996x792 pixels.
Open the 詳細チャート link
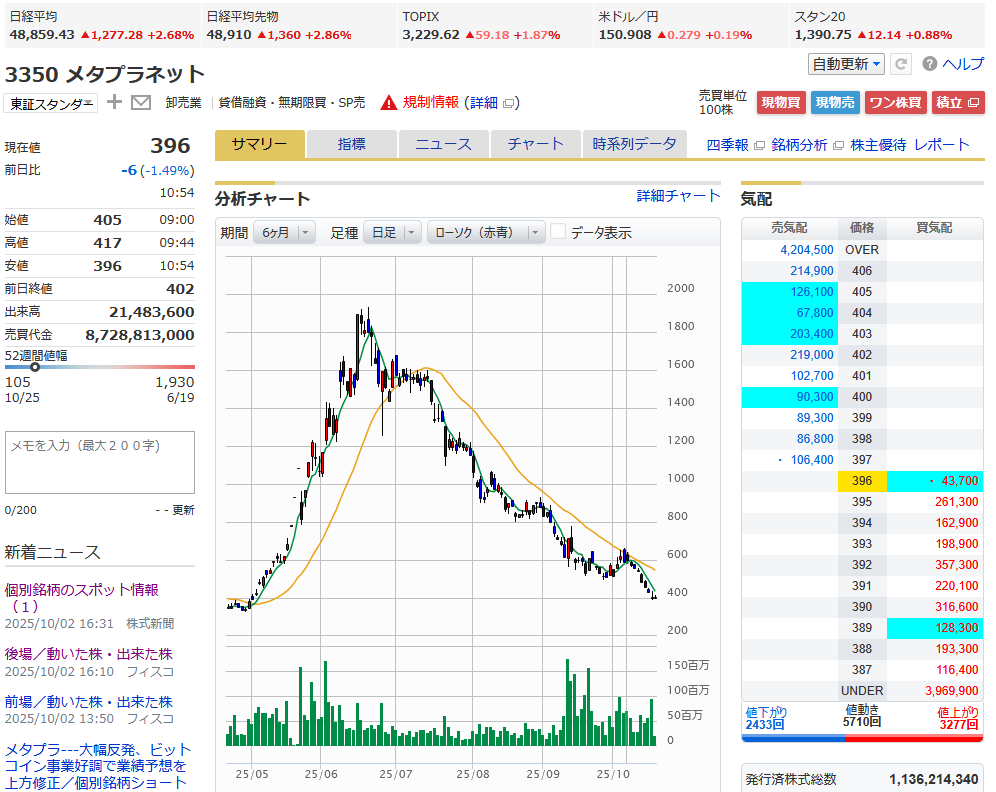pos(678,196)
